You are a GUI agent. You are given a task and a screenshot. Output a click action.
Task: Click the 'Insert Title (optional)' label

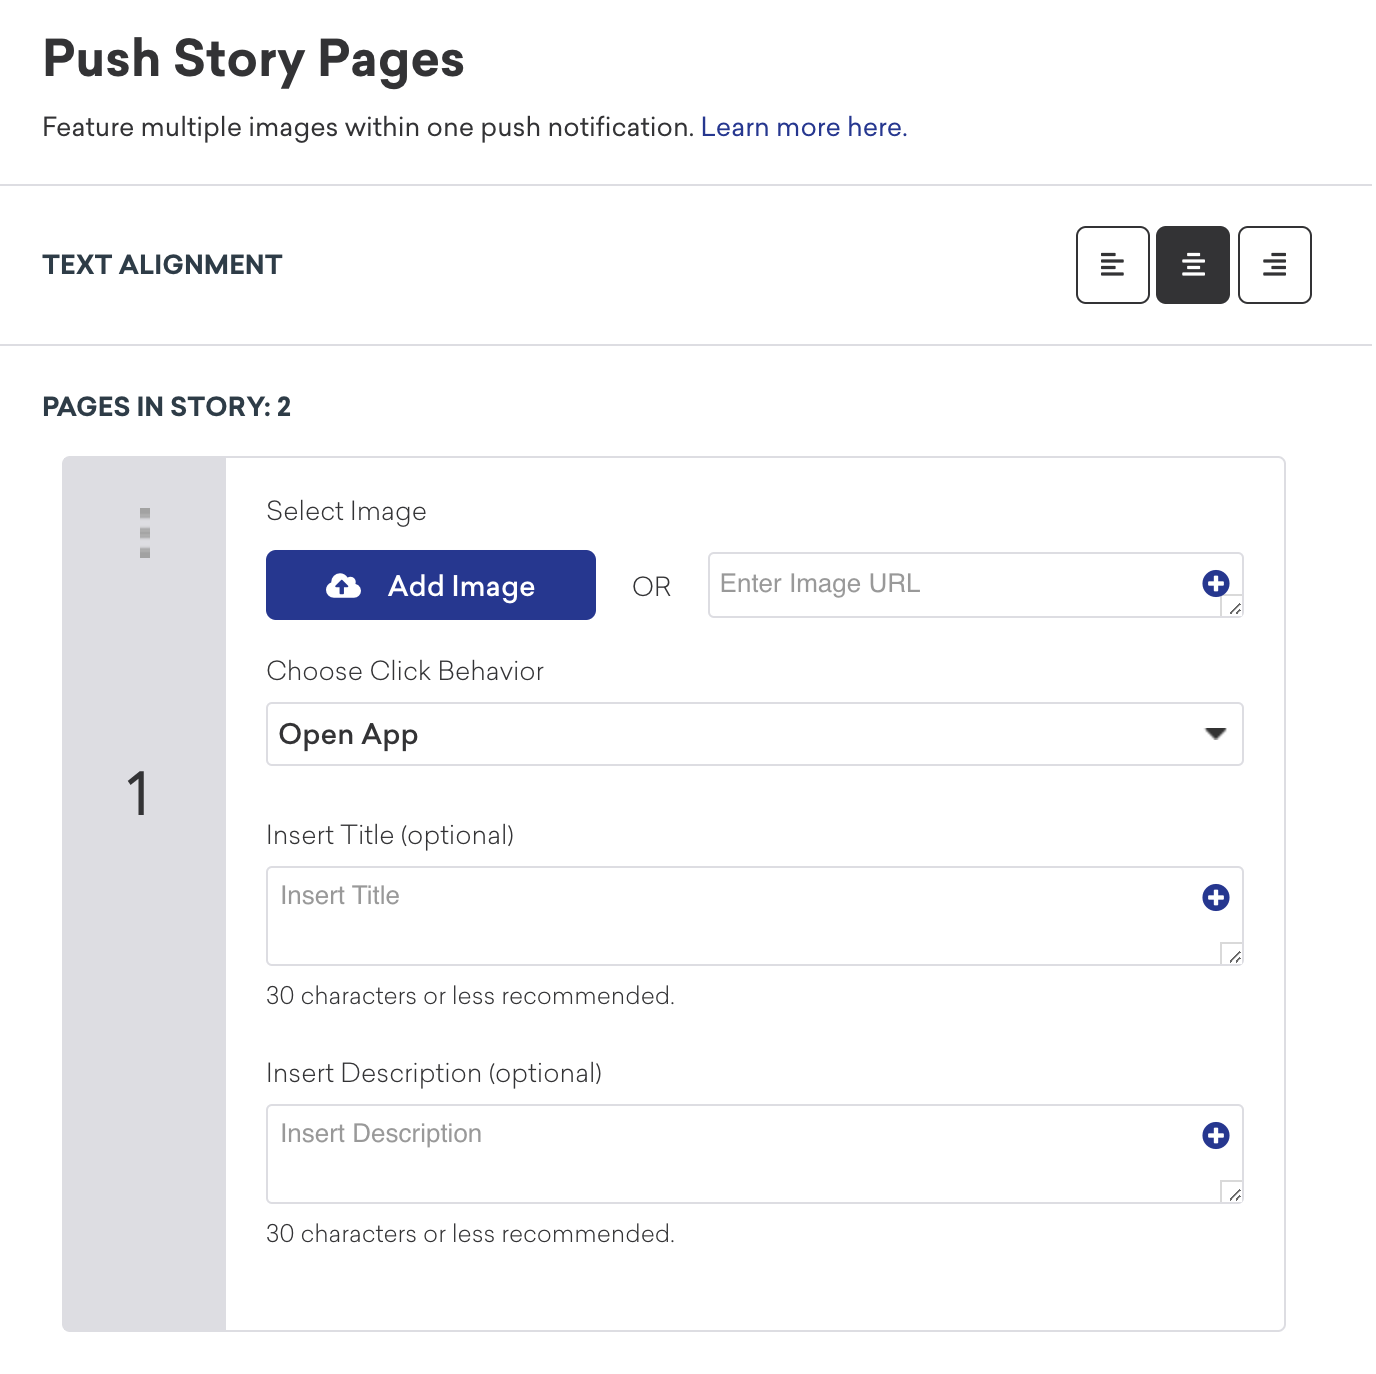pyautogui.click(x=390, y=835)
